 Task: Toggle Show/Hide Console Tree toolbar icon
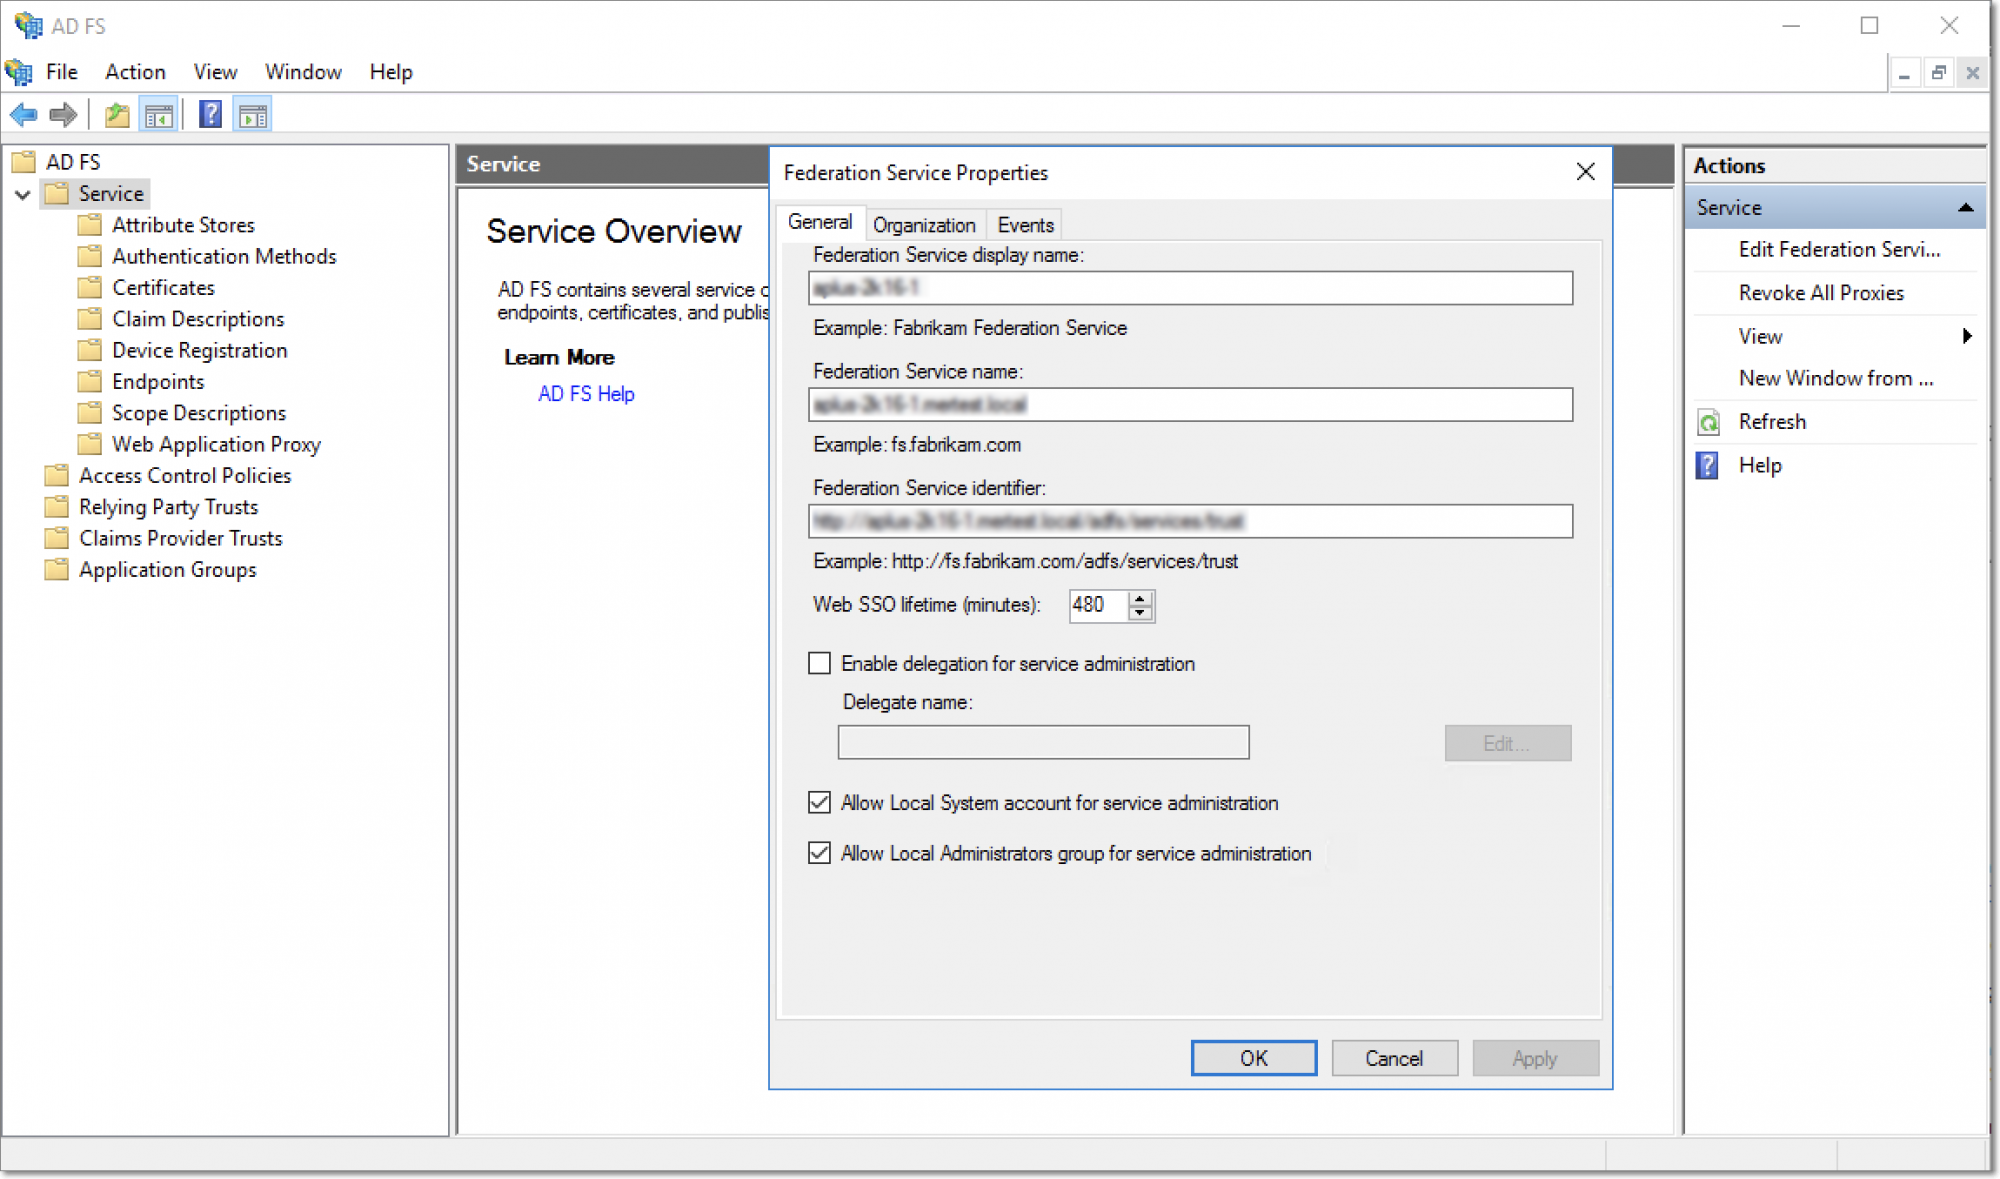click(159, 115)
